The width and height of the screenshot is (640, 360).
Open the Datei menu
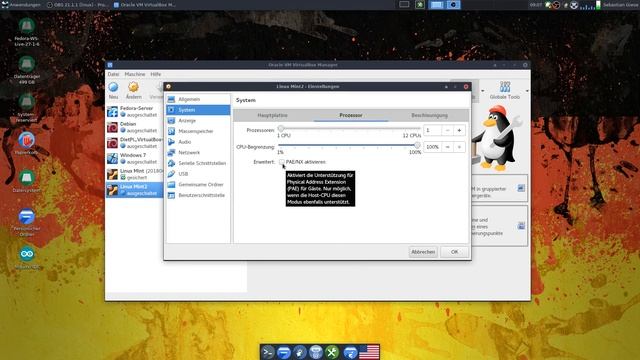click(113, 74)
